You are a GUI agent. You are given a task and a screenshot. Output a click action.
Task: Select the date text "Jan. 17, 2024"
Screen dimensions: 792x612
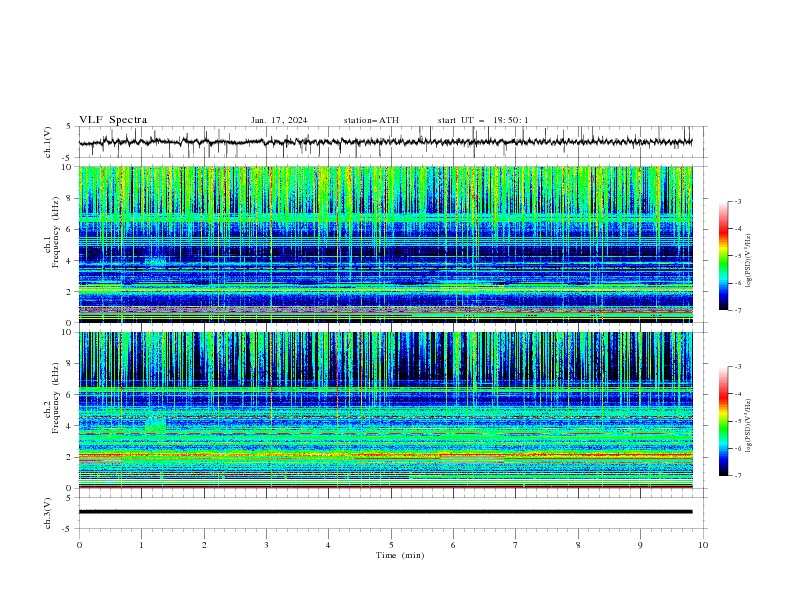[279, 120]
